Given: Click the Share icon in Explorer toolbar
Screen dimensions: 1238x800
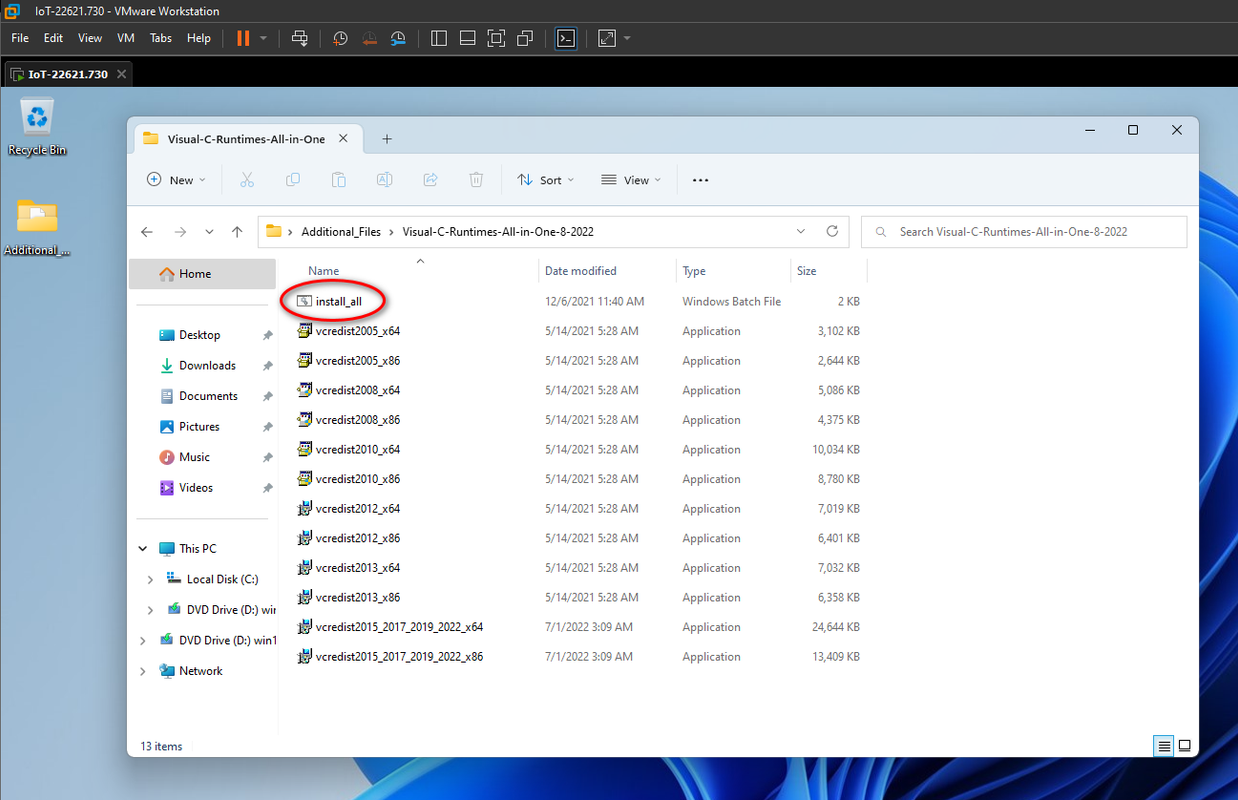Looking at the screenshot, I should [430, 180].
